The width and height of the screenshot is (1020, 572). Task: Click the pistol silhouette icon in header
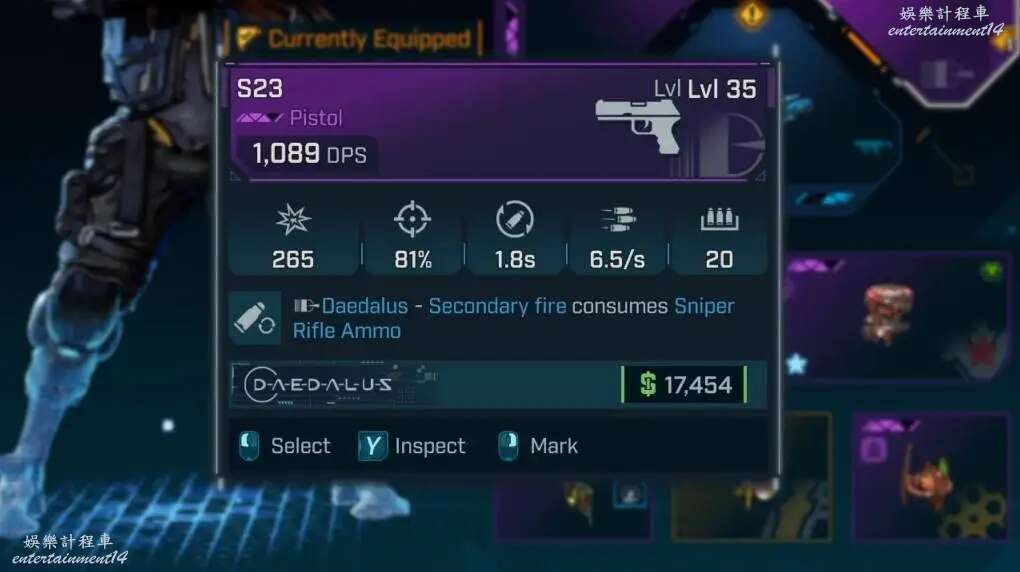pos(638,126)
